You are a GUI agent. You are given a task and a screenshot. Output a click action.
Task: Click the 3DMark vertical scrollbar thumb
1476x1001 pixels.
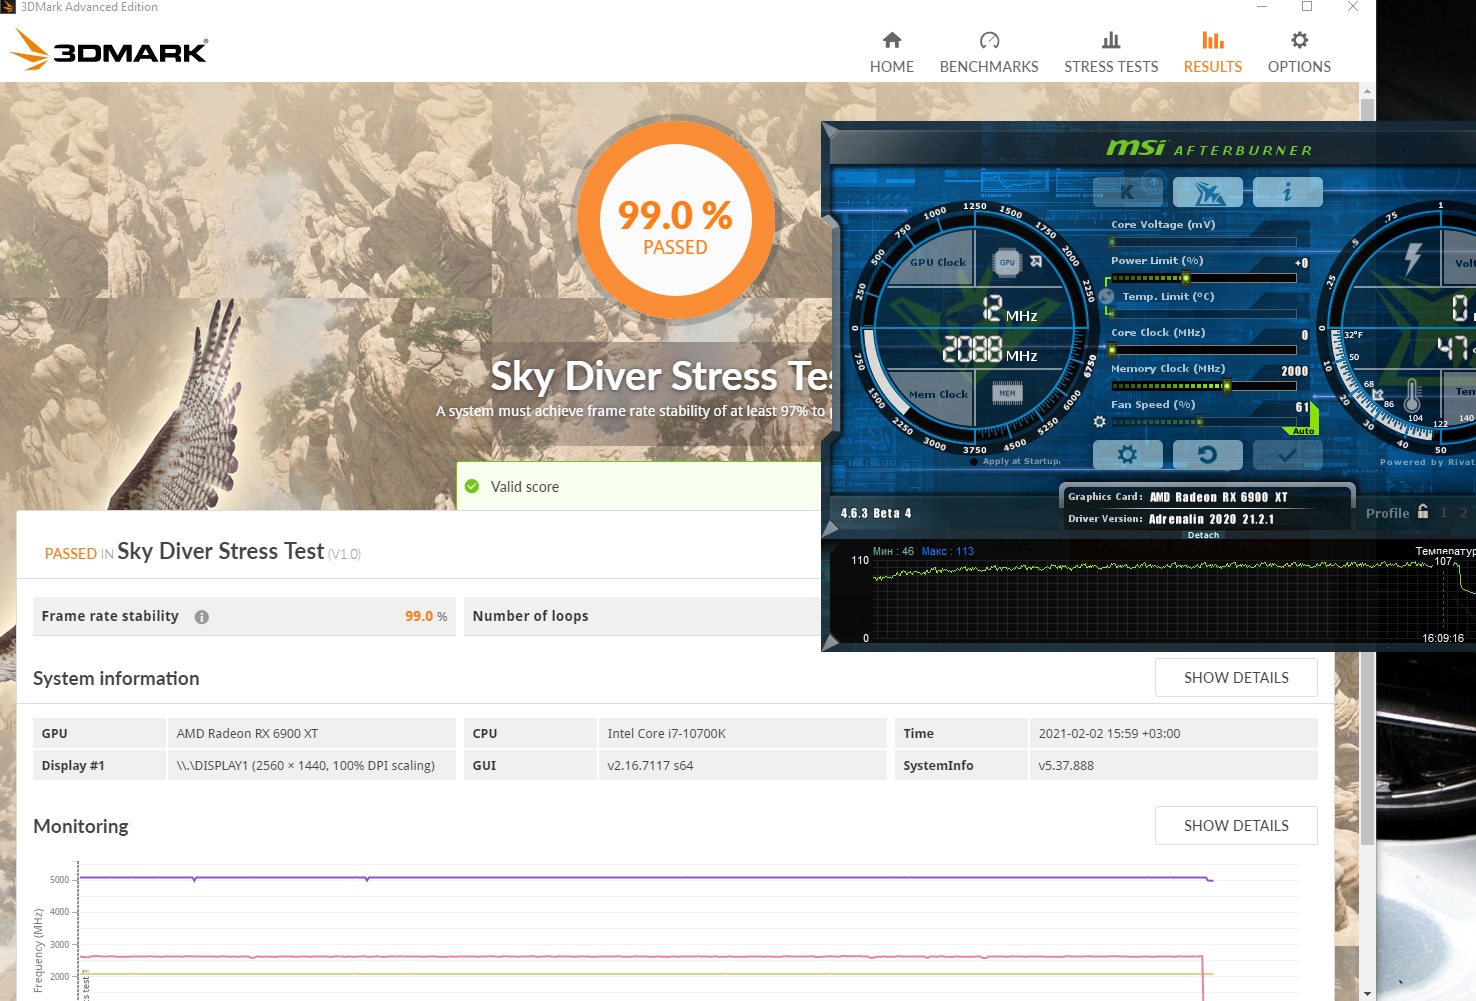tap(1367, 471)
